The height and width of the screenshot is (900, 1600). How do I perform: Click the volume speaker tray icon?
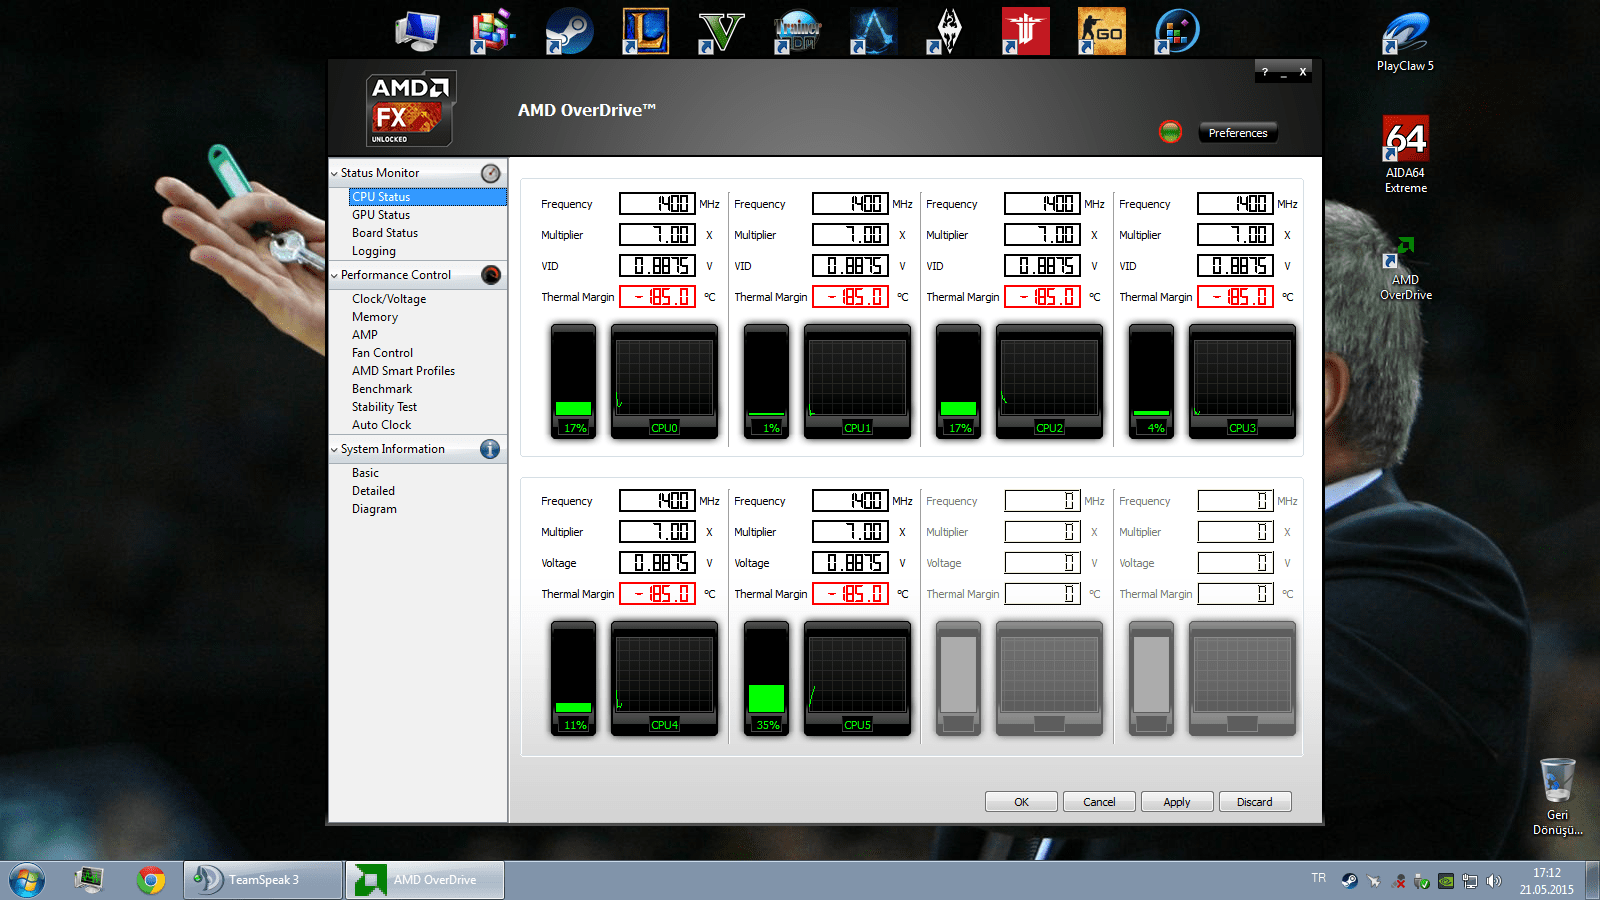[x=1494, y=881]
